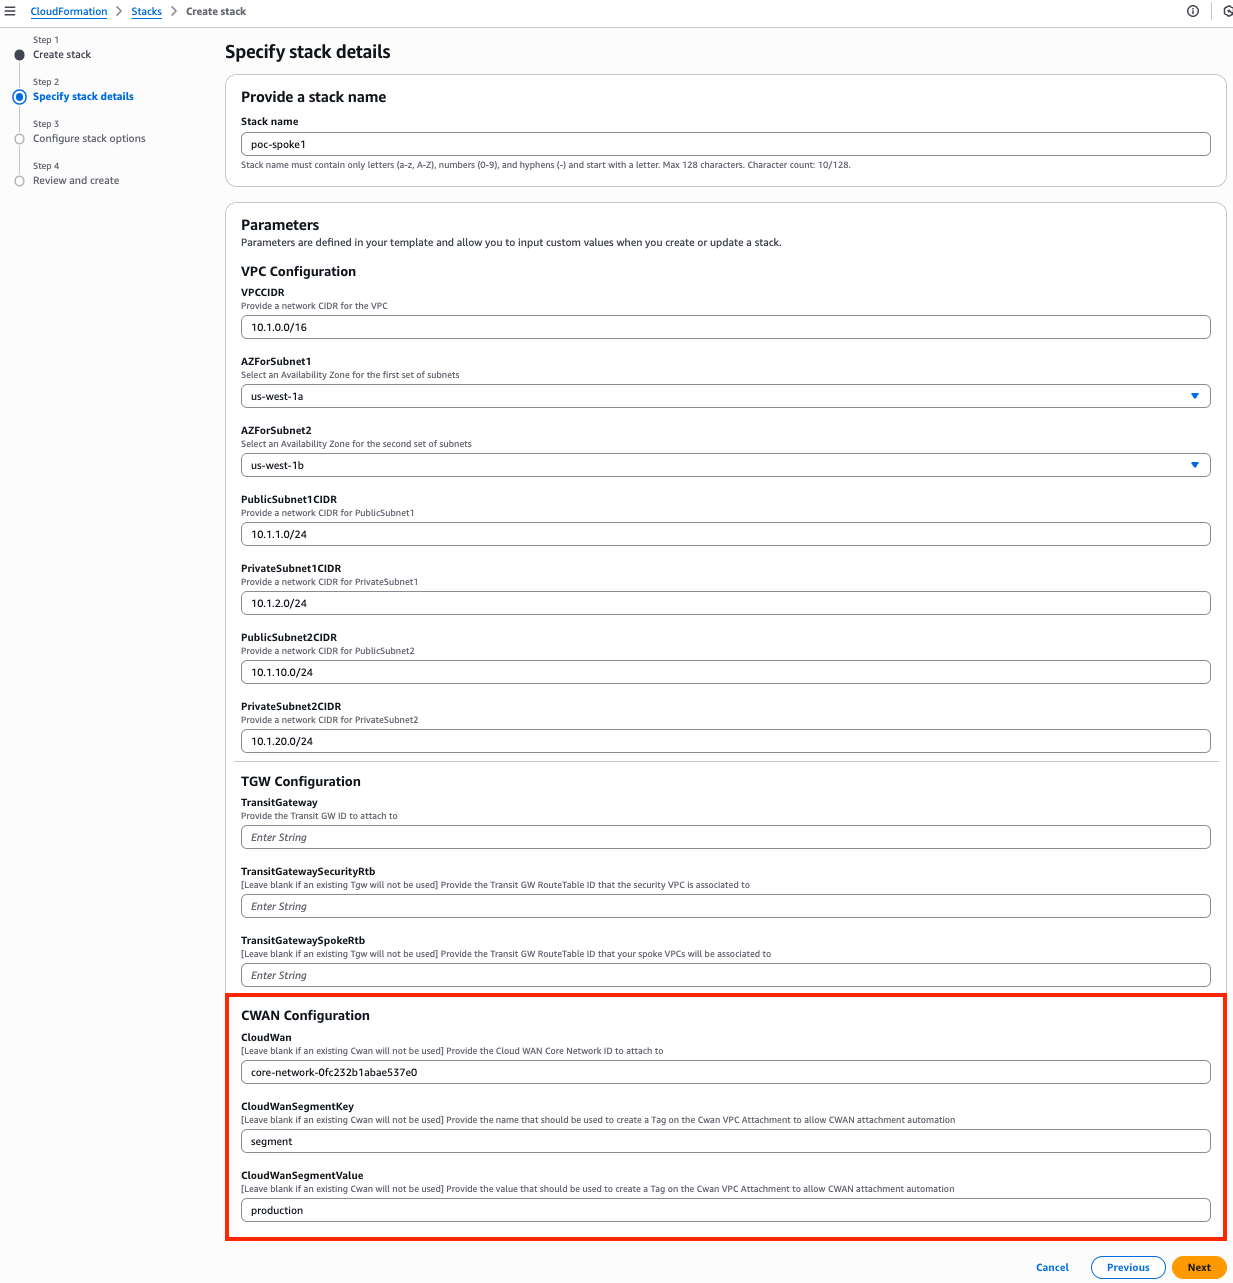Screen dimensions: 1233x1283
Task: Cancel the stack creation
Action: (1052, 1267)
